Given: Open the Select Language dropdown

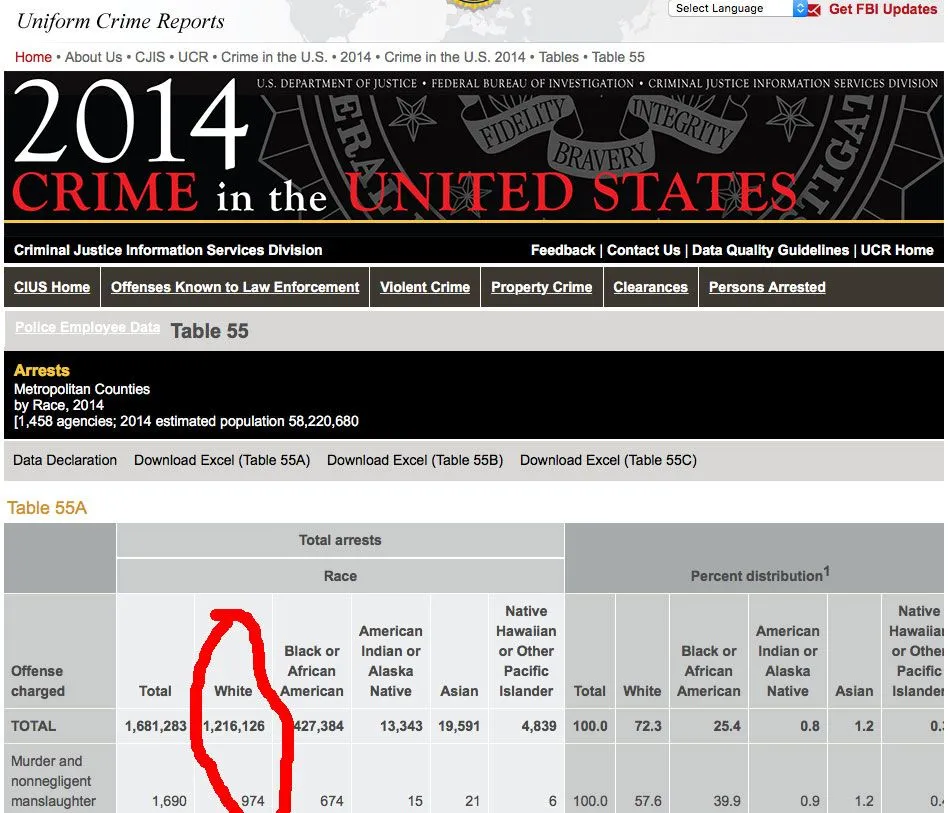Looking at the screenshot, I should coord(739,9).
